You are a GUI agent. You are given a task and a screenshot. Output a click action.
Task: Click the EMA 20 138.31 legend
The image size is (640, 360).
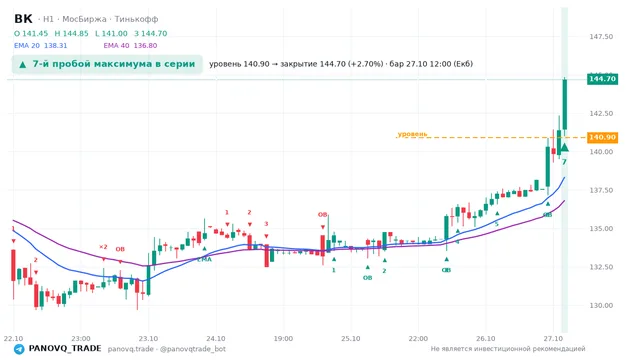coord(40,46)
